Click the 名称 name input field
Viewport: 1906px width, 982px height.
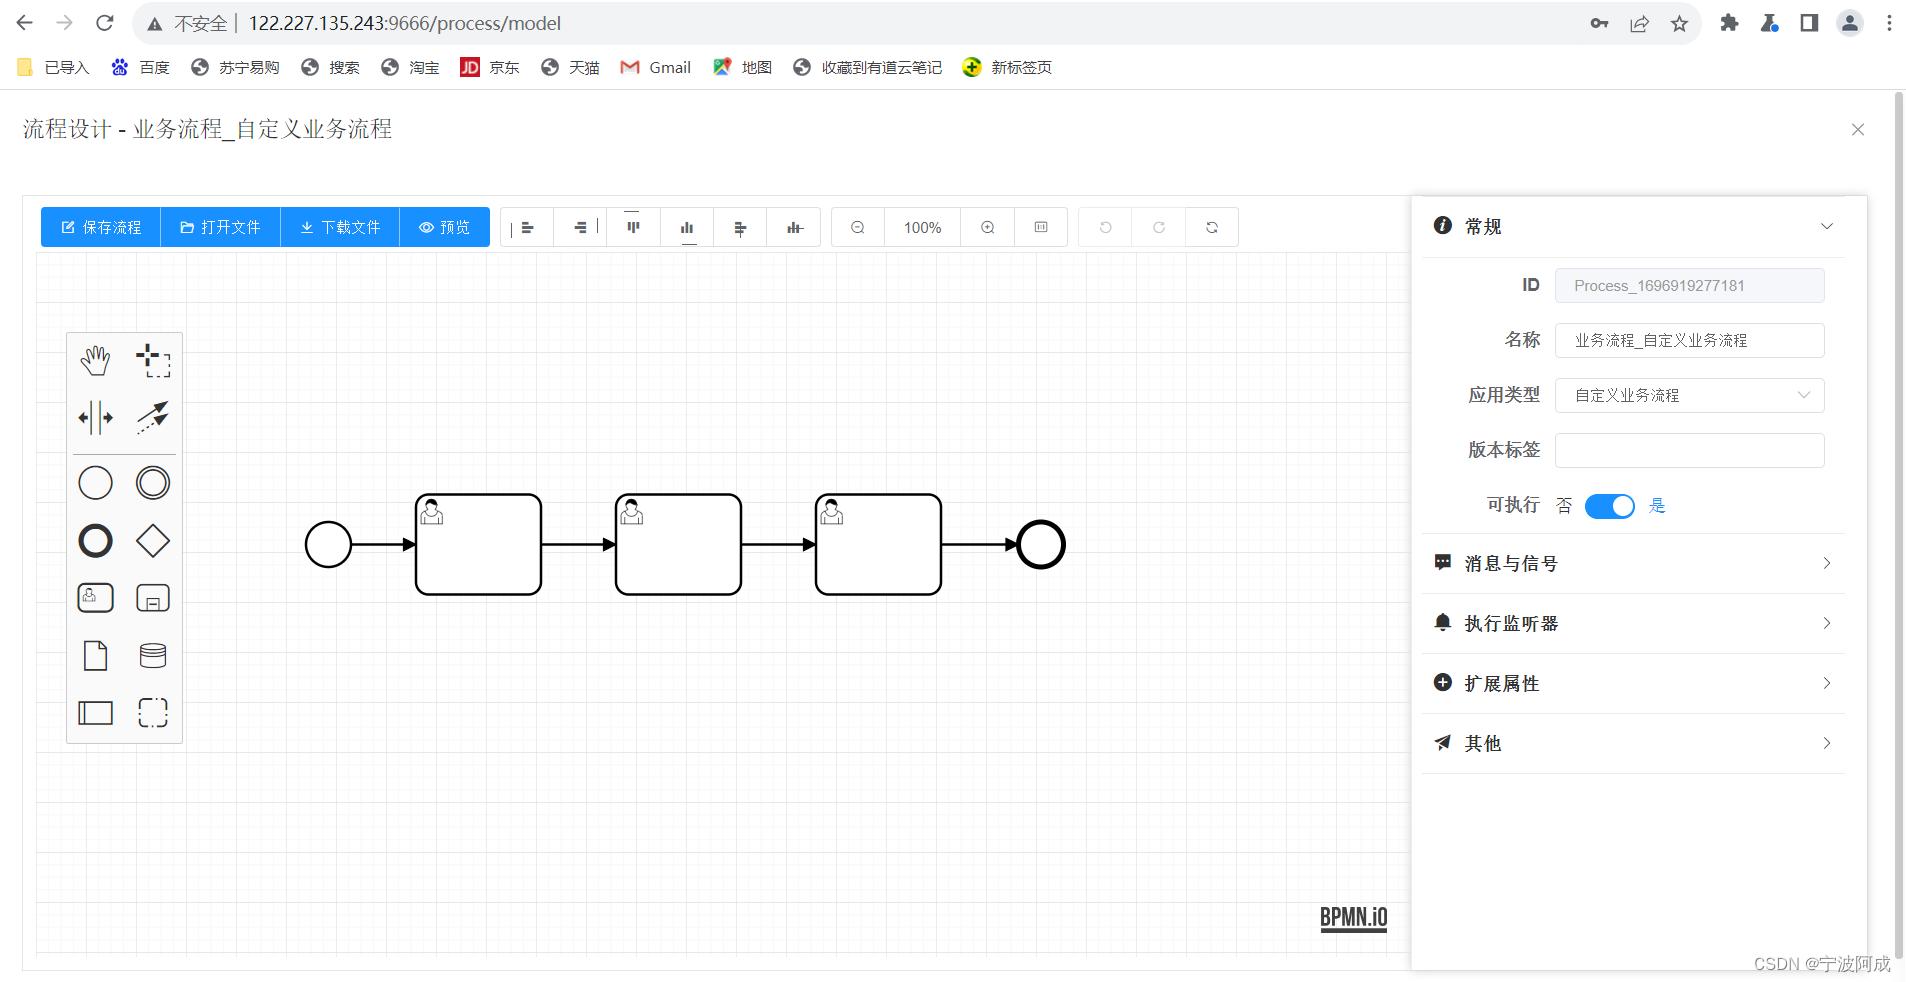pyautogui.click(x=1690, y=340)
